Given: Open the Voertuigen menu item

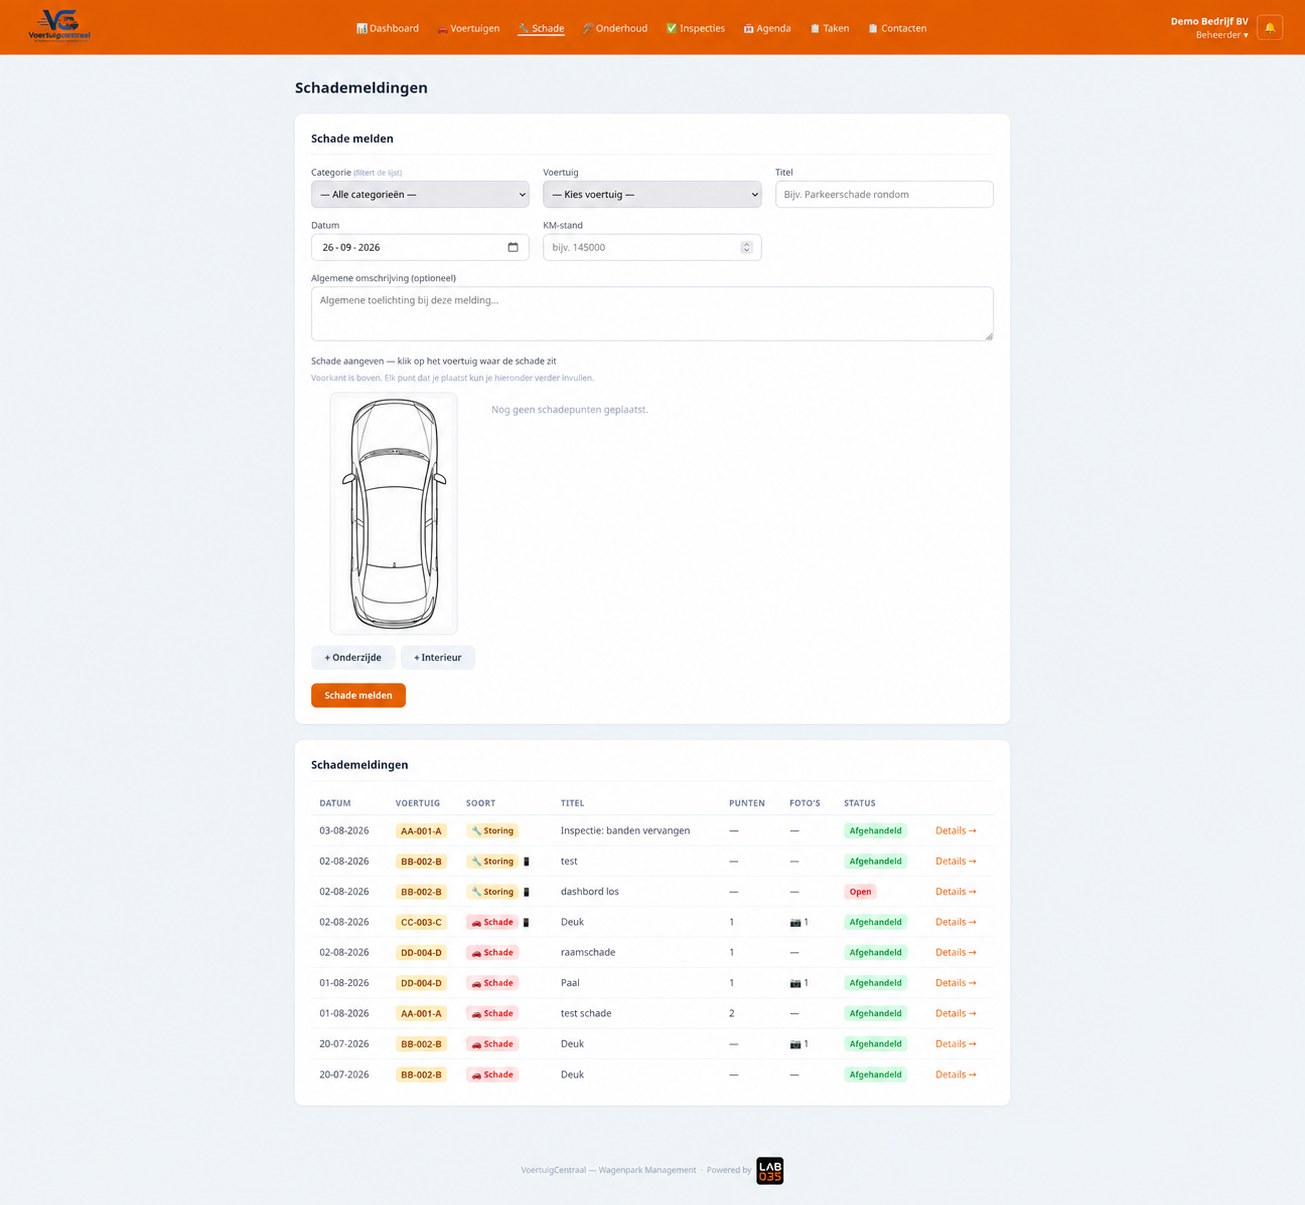Looking at the screenshot, I should [468, 28].
